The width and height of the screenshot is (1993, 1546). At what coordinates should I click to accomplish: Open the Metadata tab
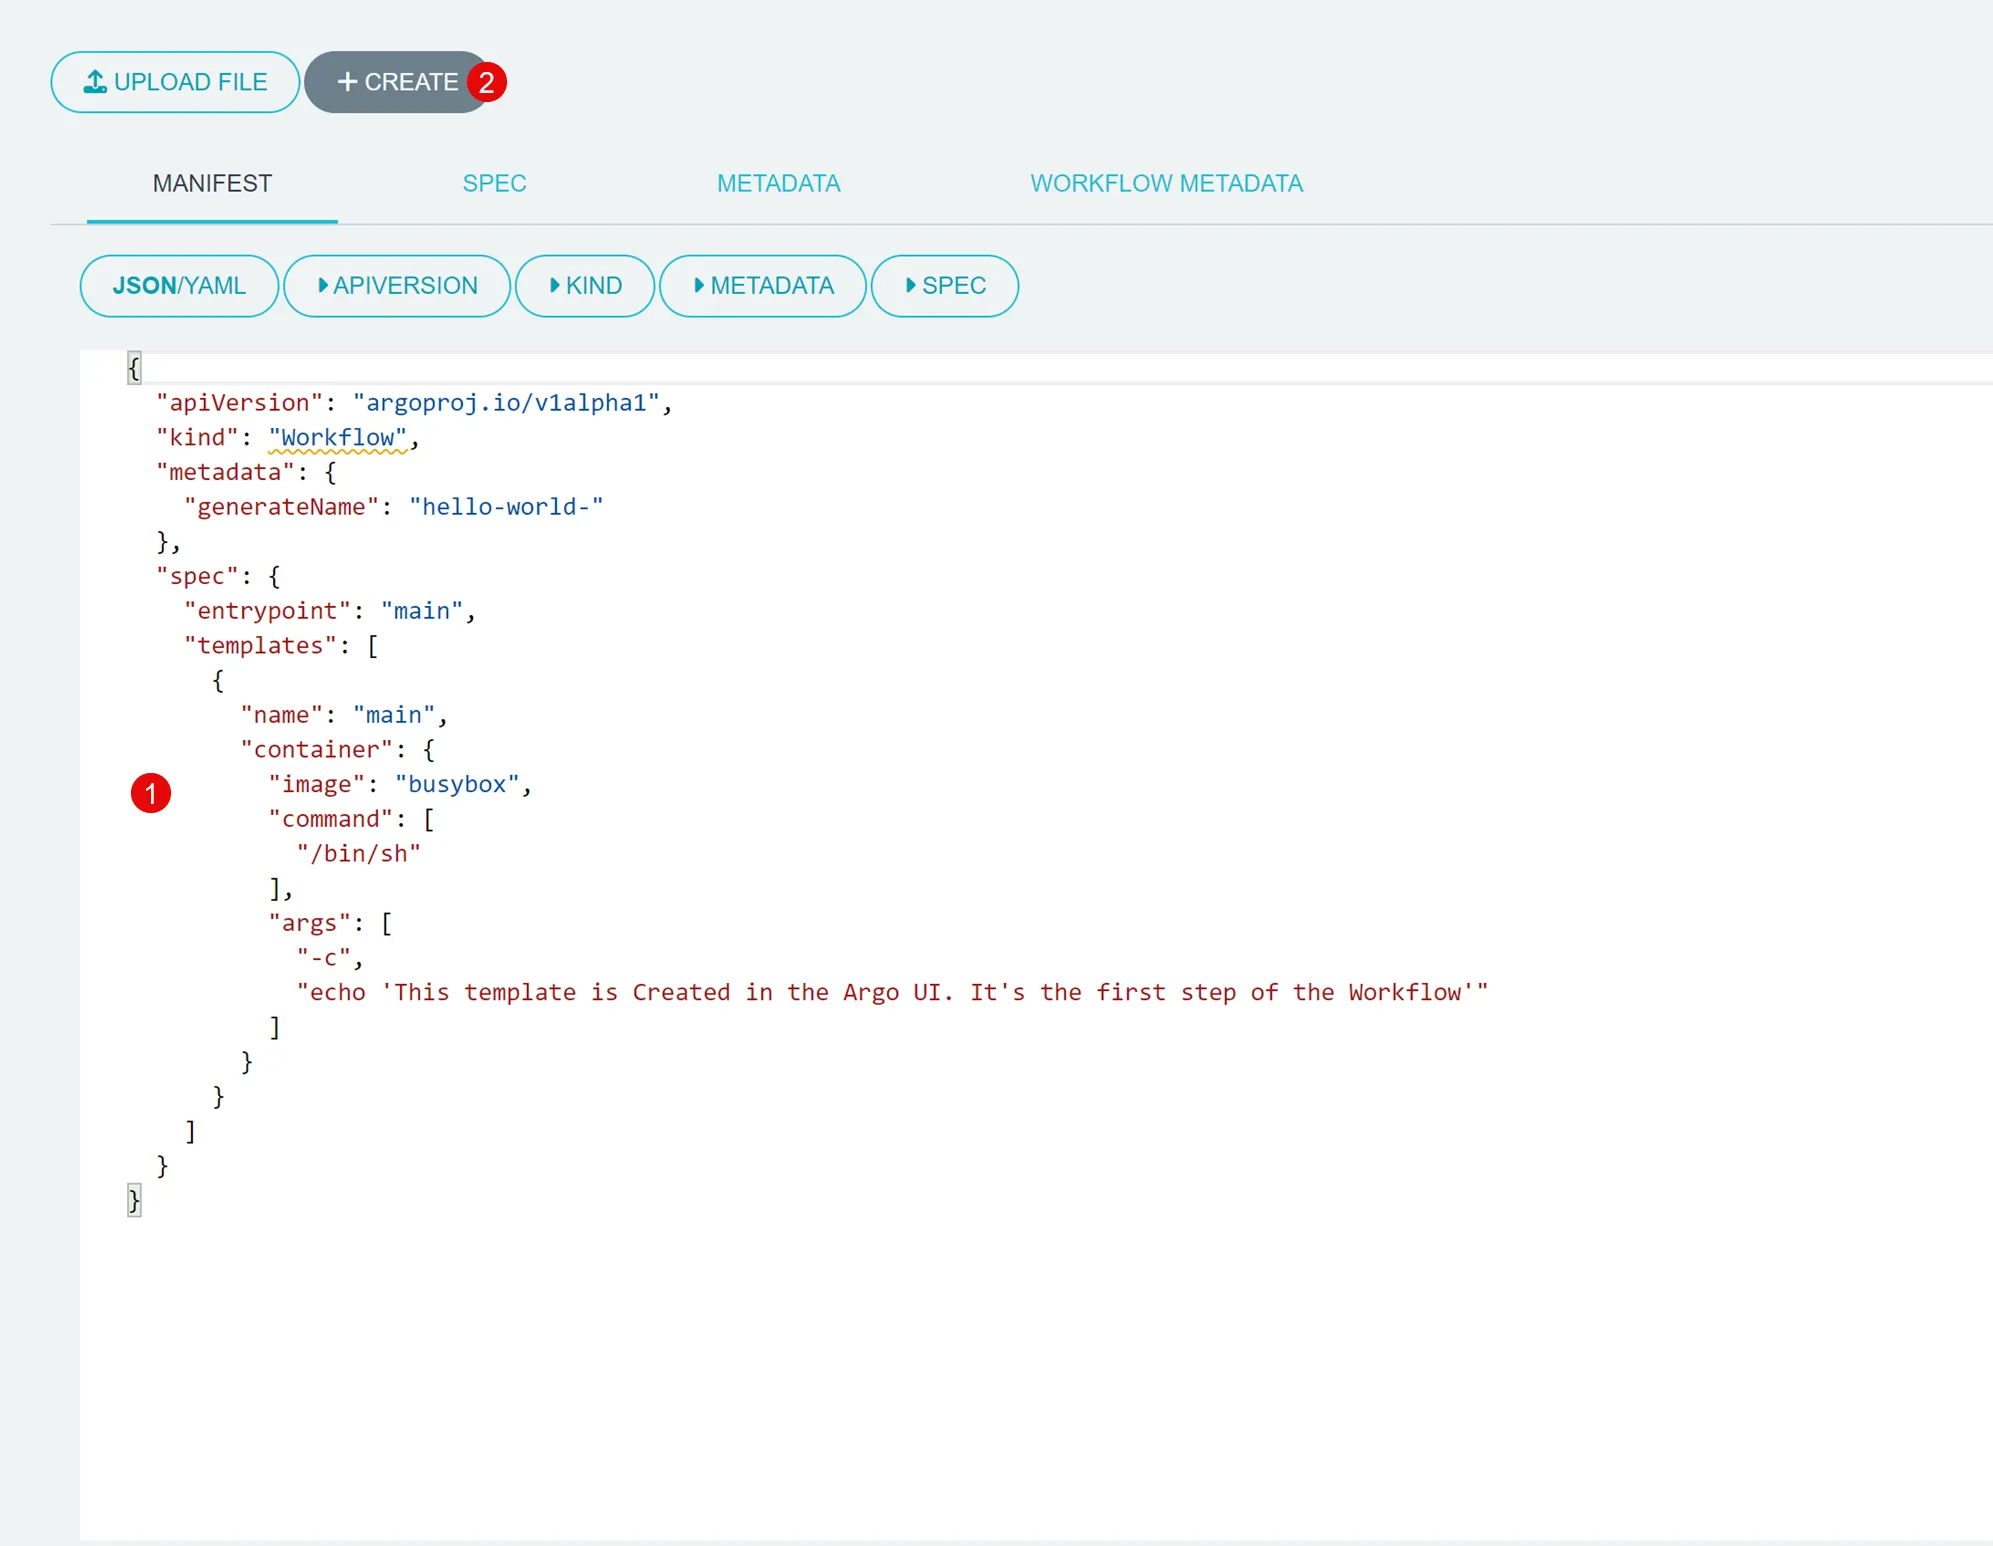point(778,184)
